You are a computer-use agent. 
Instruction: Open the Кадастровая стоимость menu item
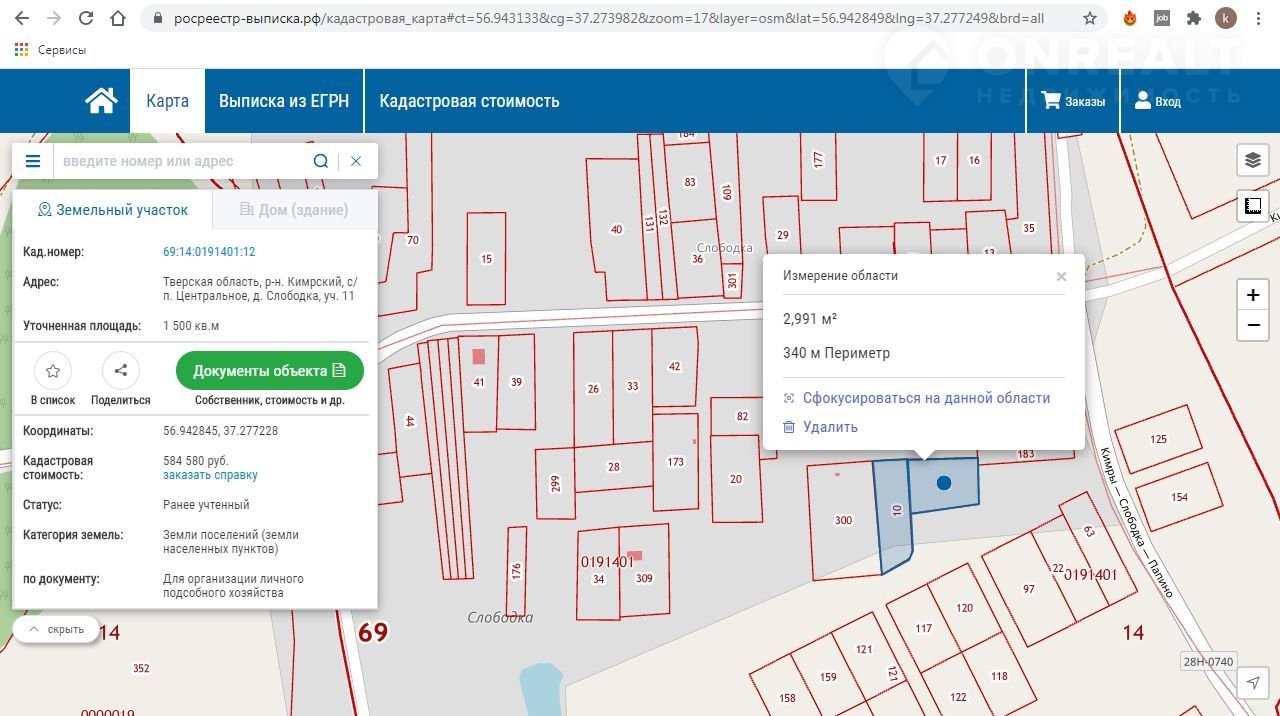(x=469, y=101)
